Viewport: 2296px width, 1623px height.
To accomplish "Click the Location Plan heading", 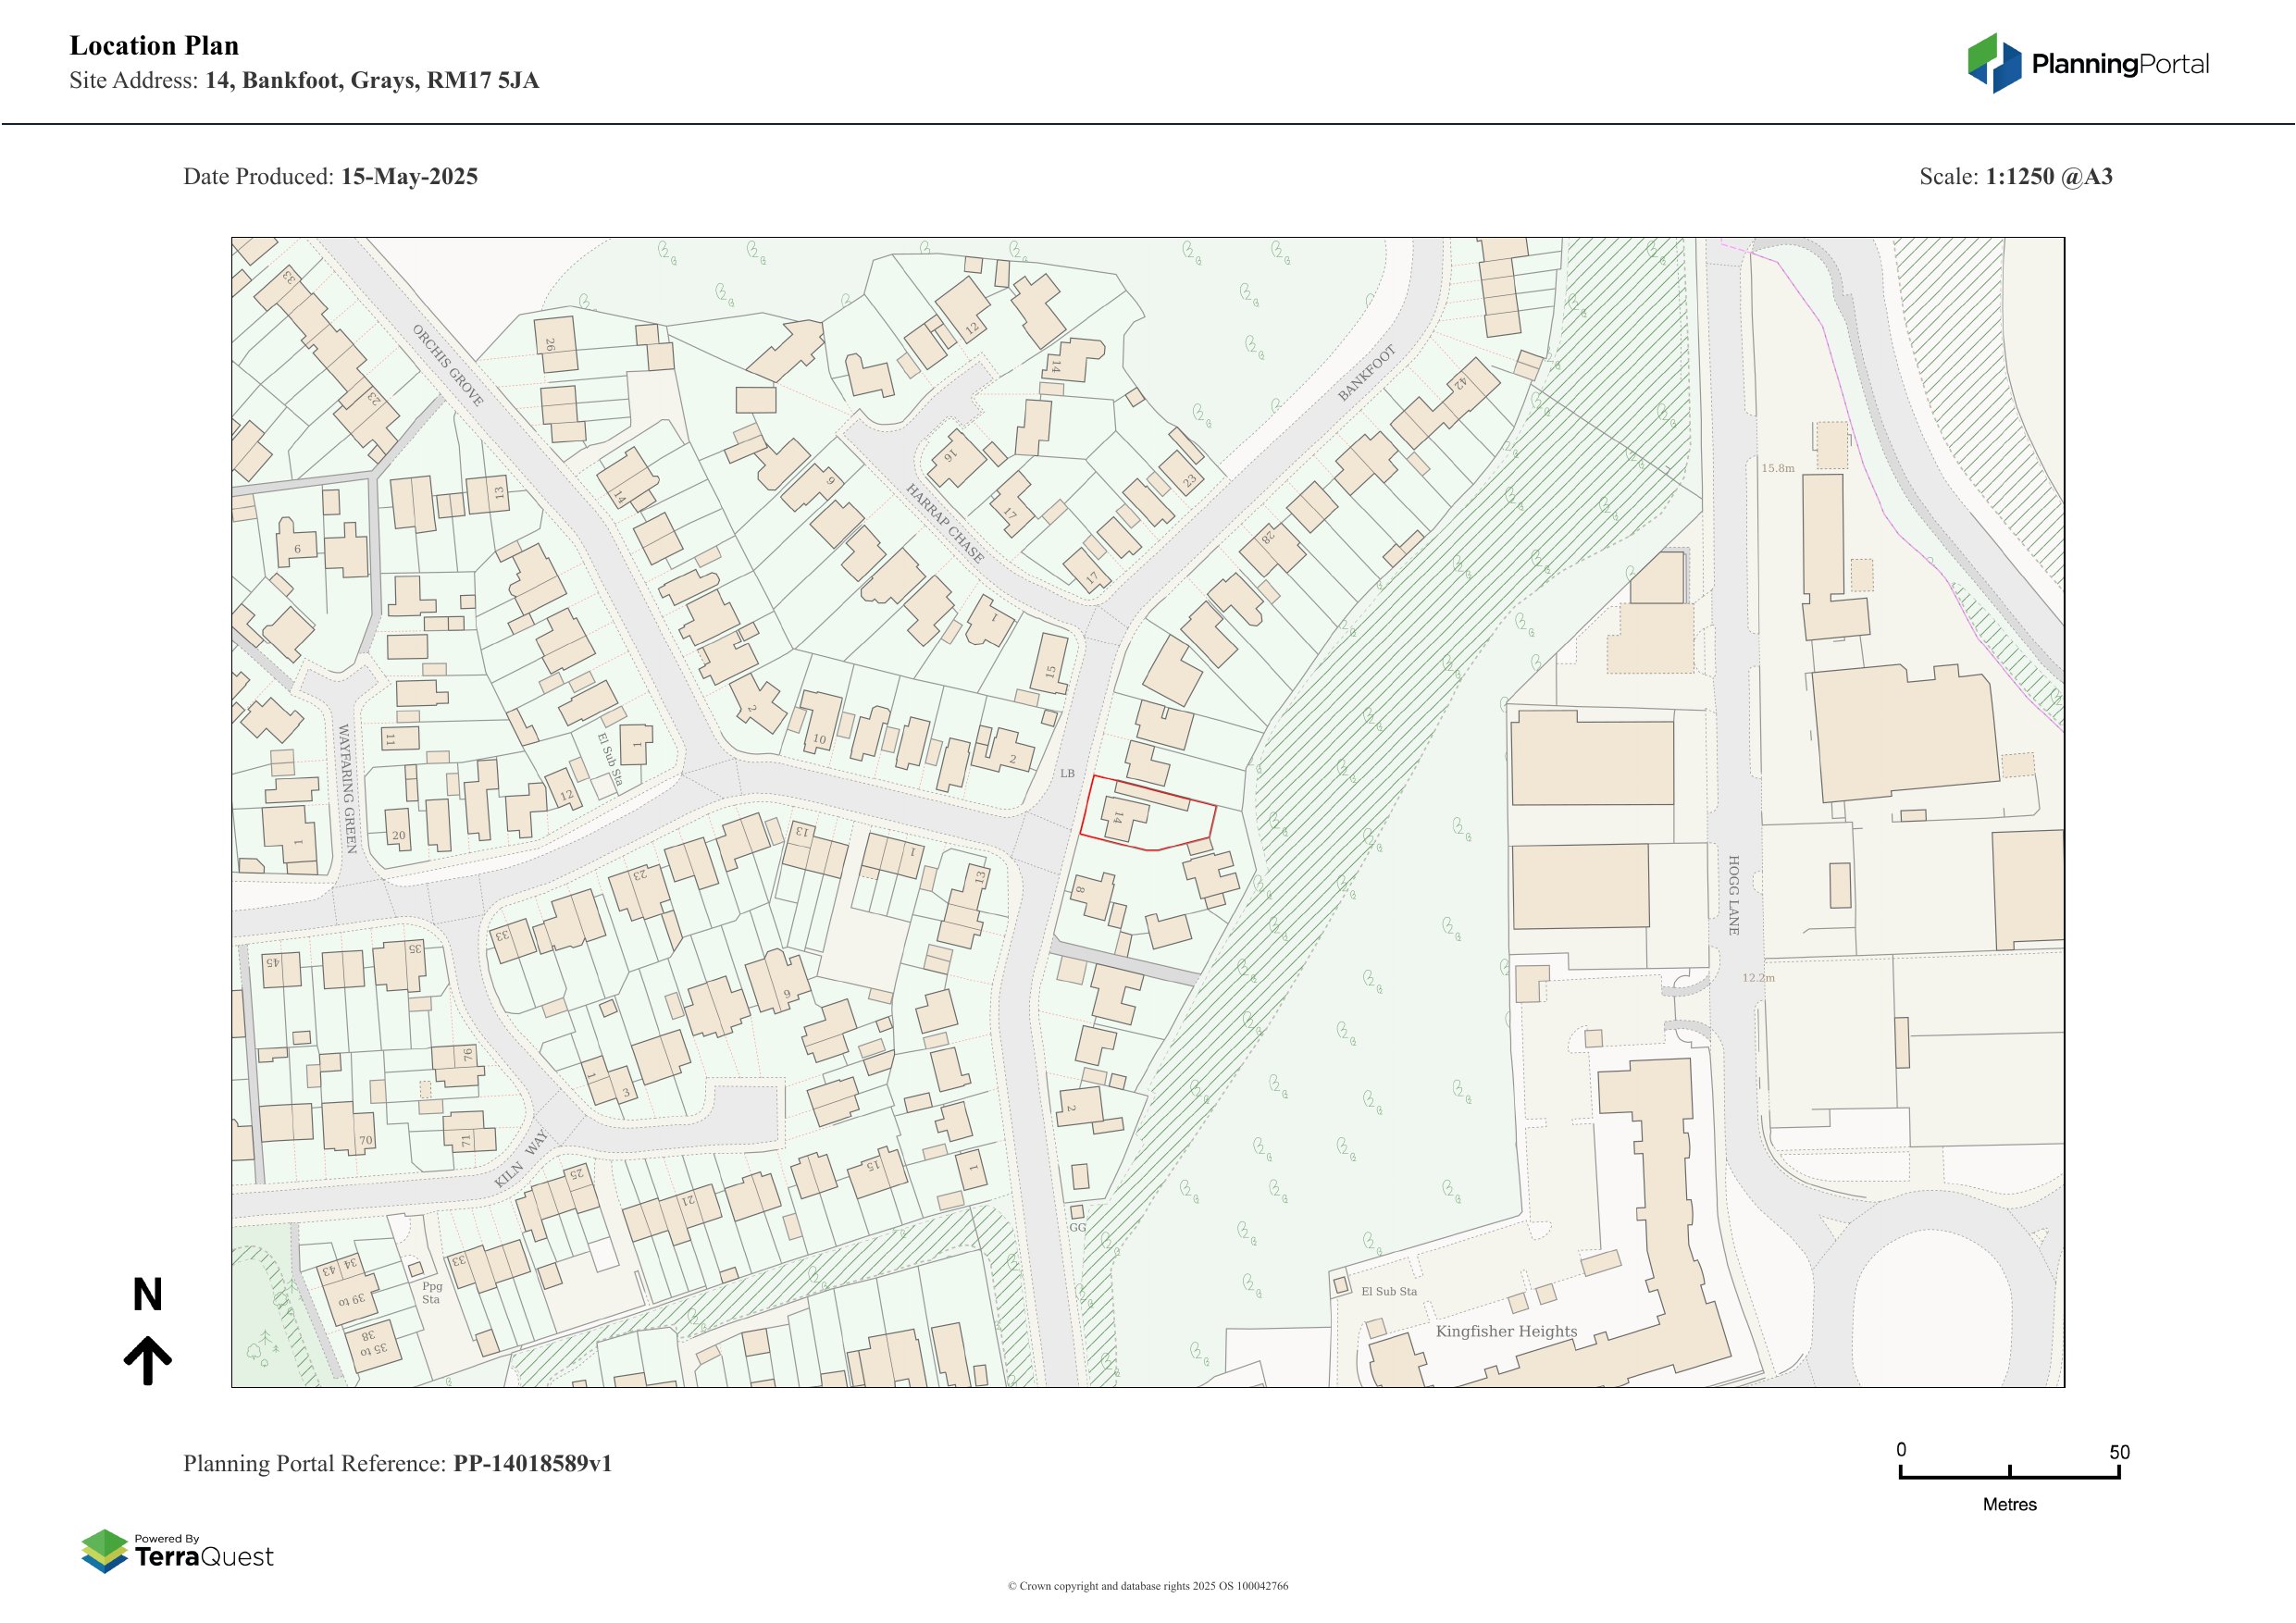I will pos(154,46).
